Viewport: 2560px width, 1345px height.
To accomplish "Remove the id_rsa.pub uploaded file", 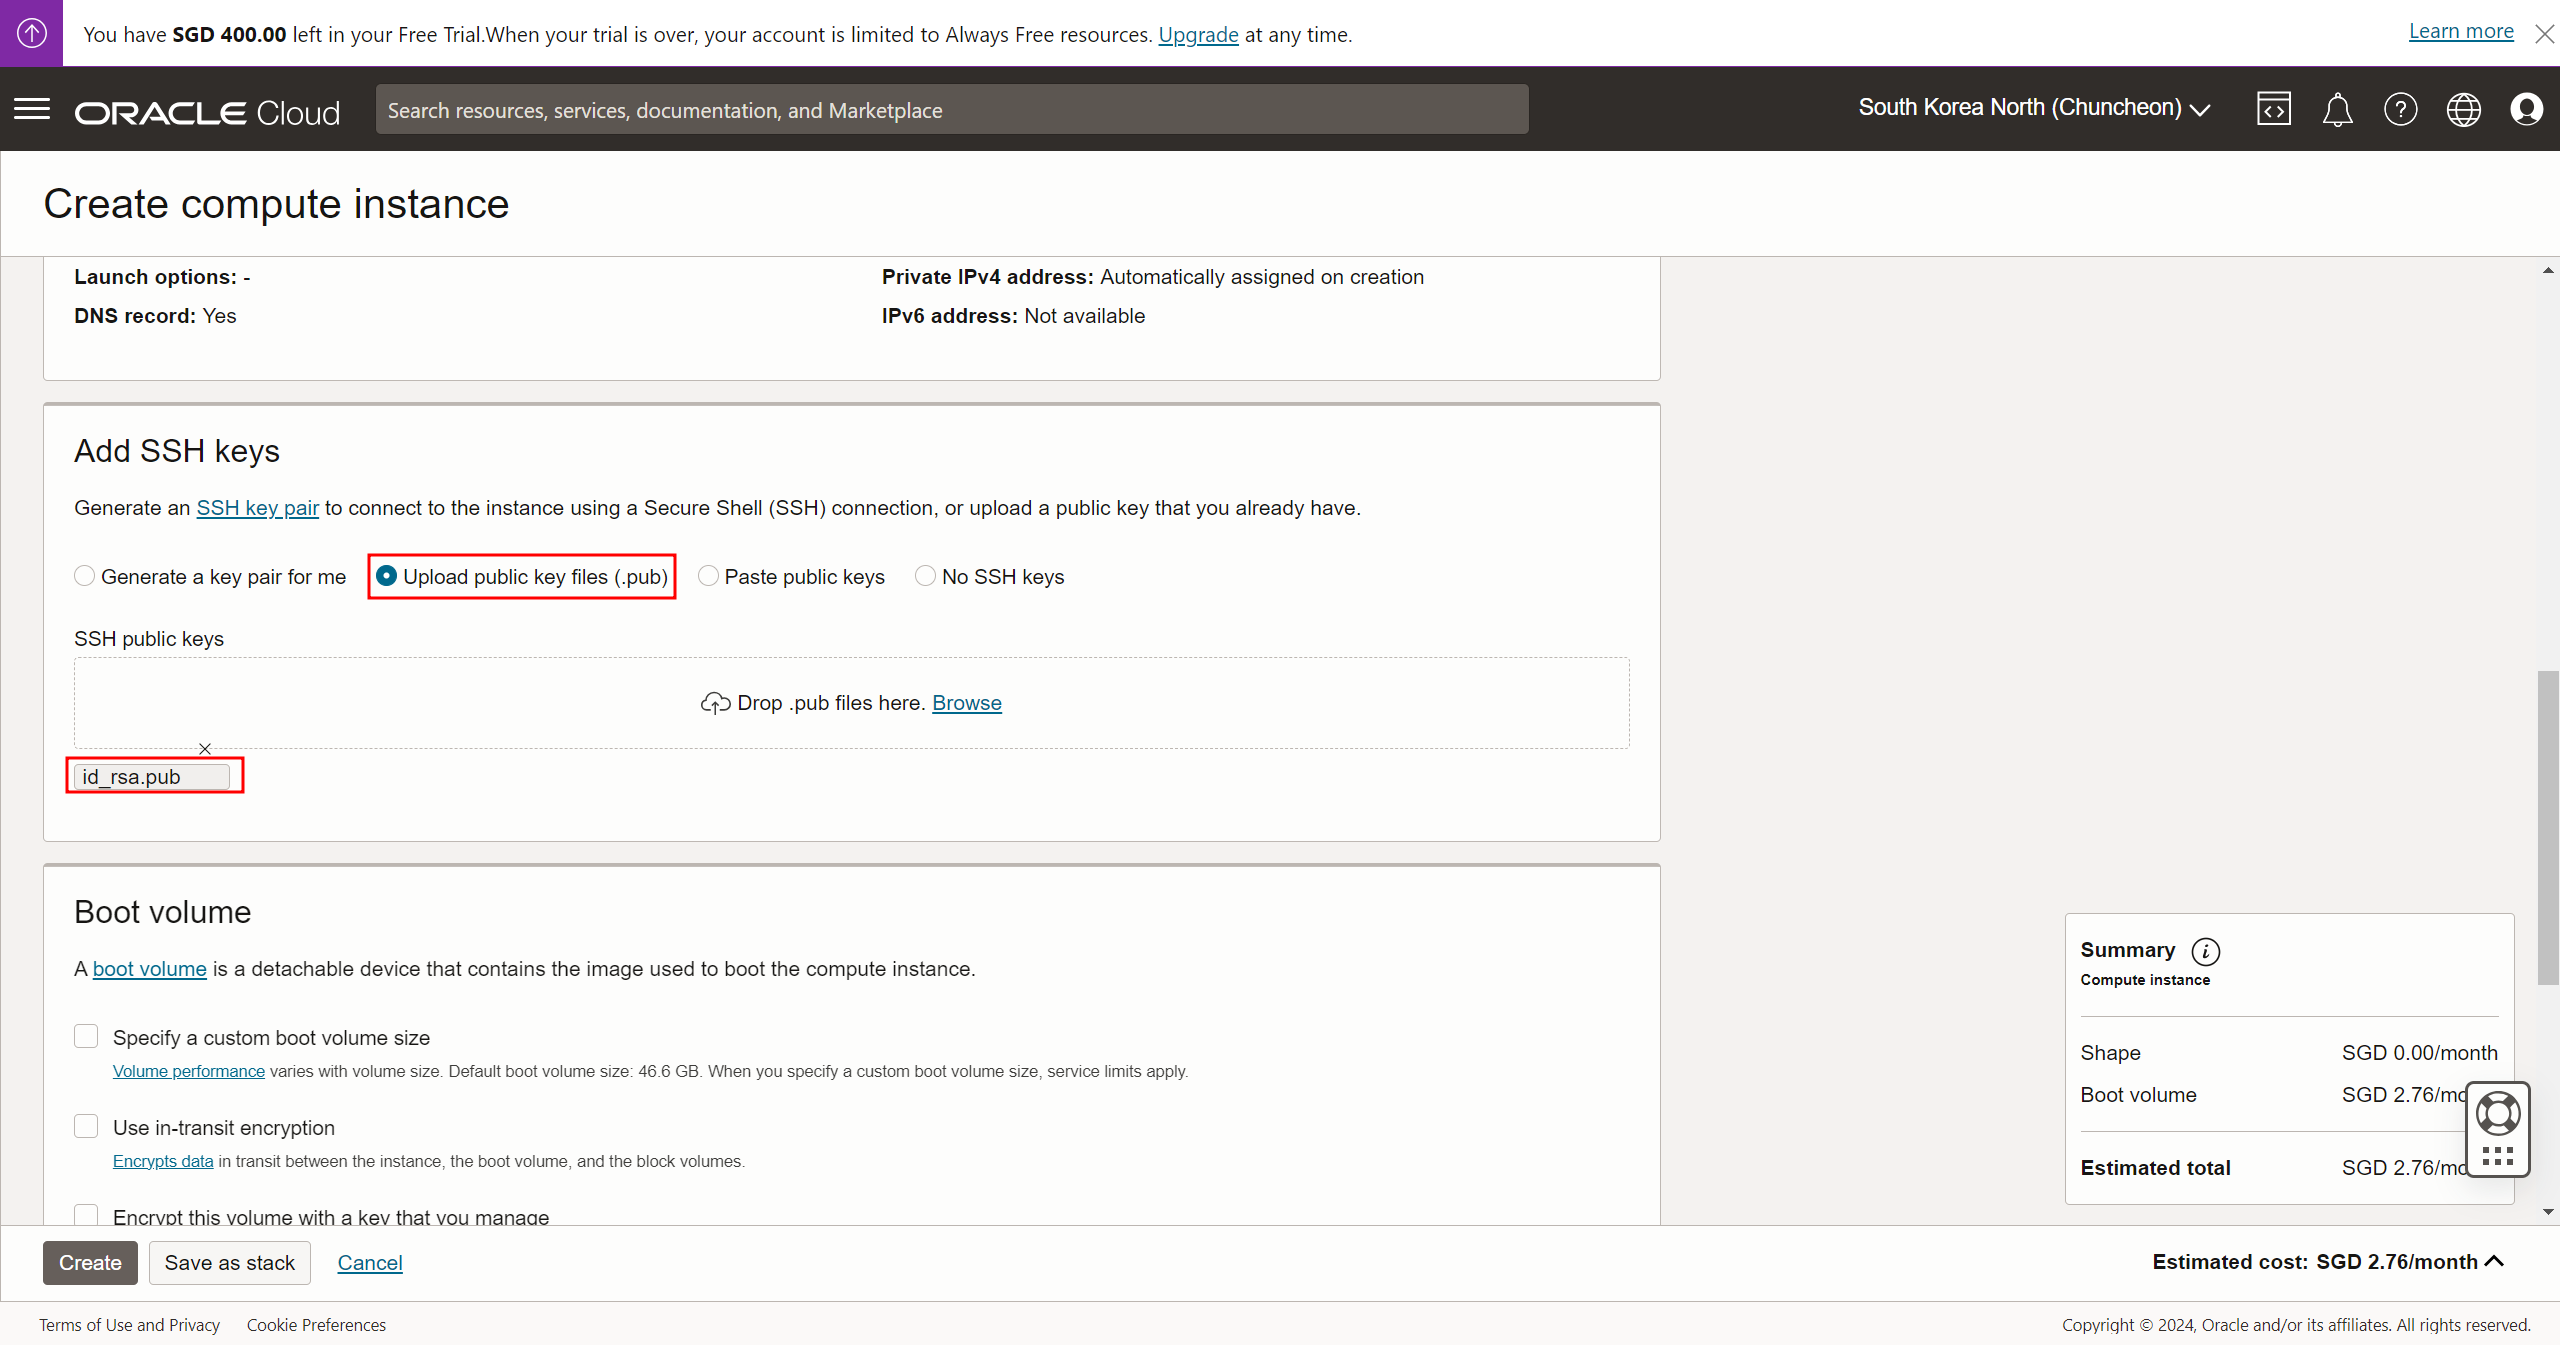I will click(205, 749).
